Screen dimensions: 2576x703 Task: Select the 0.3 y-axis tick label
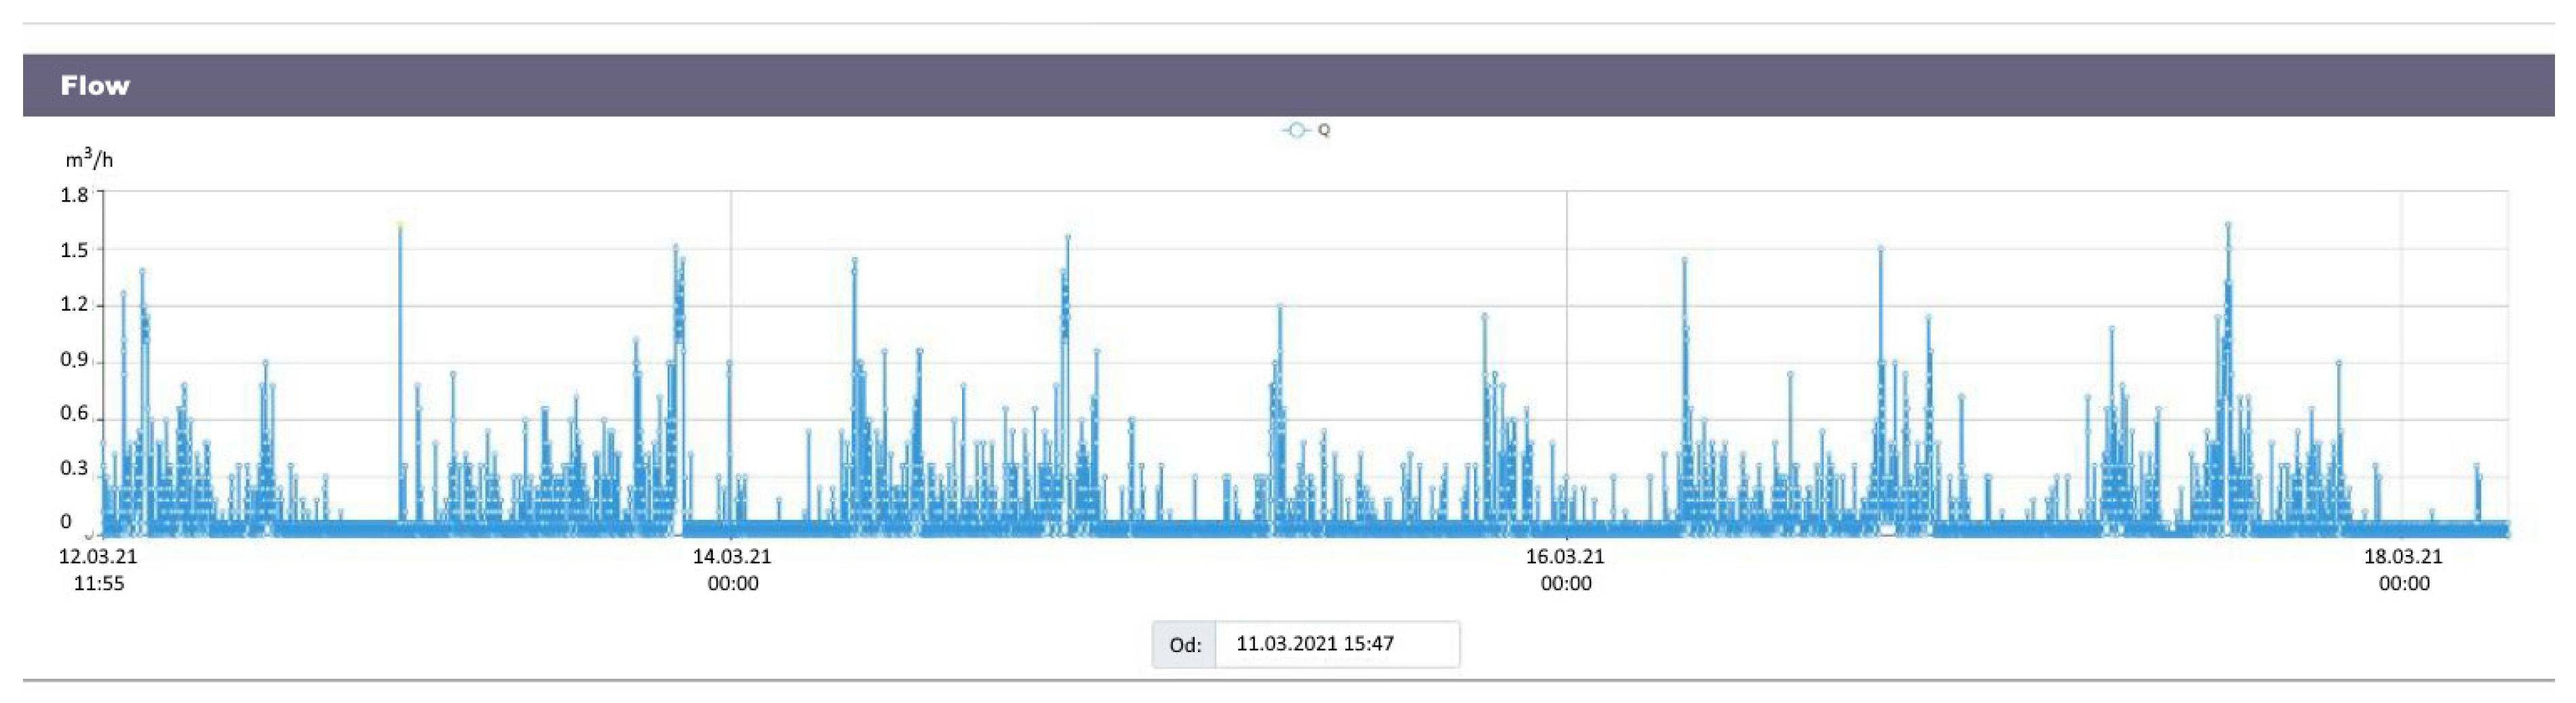tap(74, 468)
